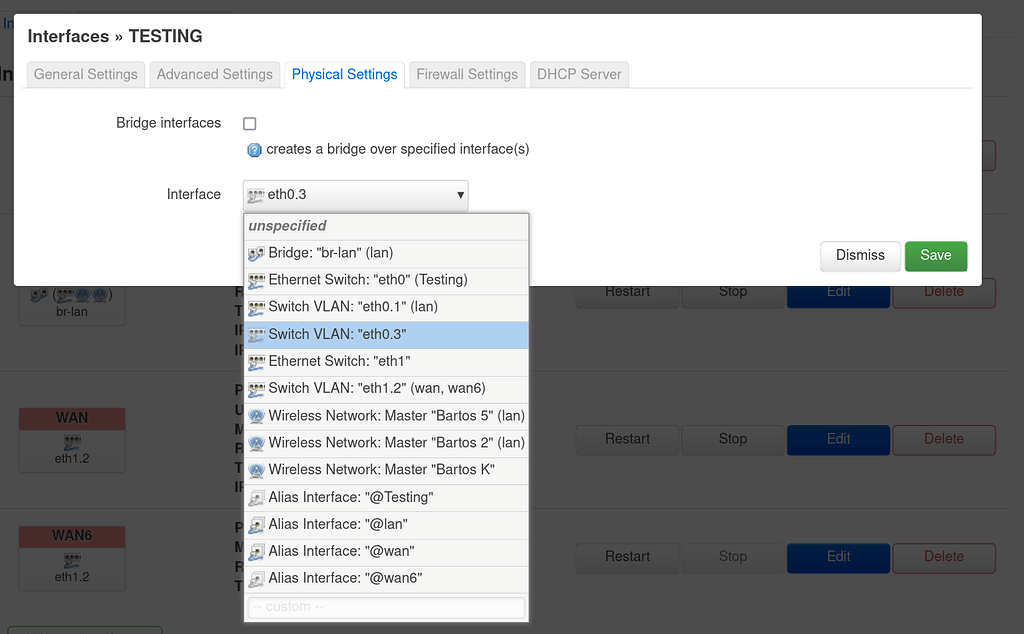Select the Switch VLAN "eth0.1" port icon
The image size is (1024, 634).
coord(255,307)
